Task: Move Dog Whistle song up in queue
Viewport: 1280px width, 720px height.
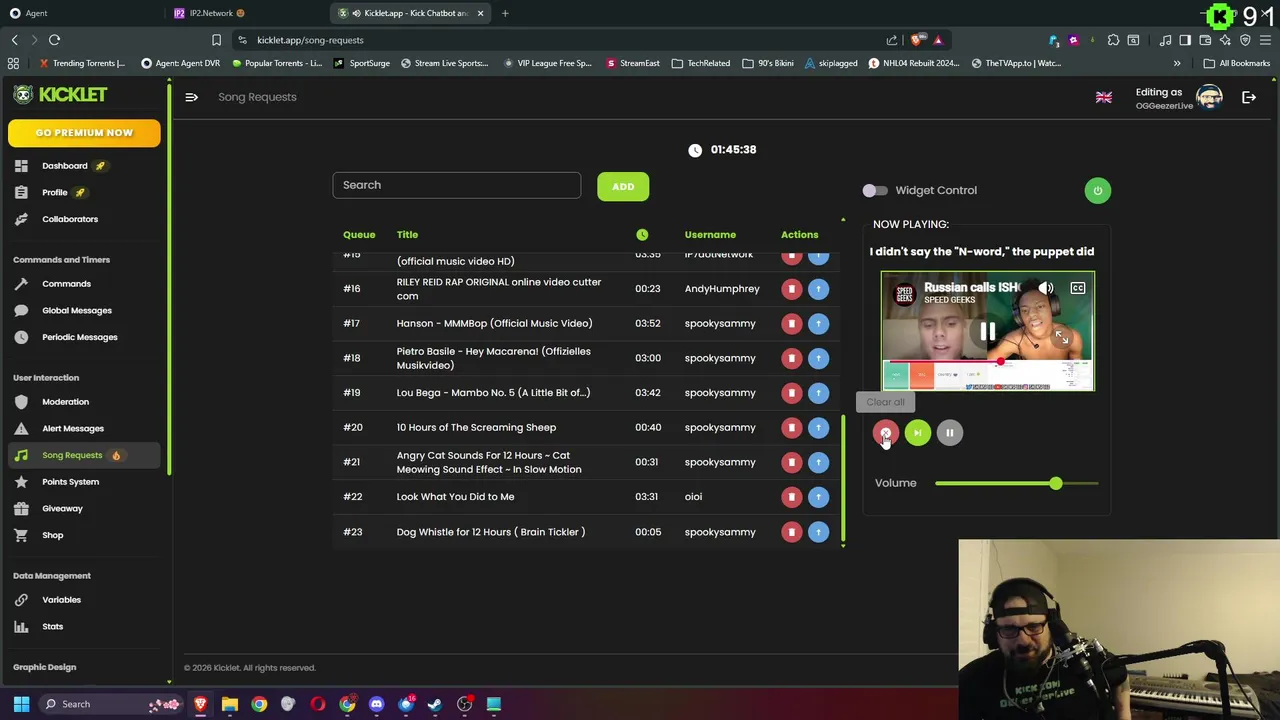Action: pos(818,532)
